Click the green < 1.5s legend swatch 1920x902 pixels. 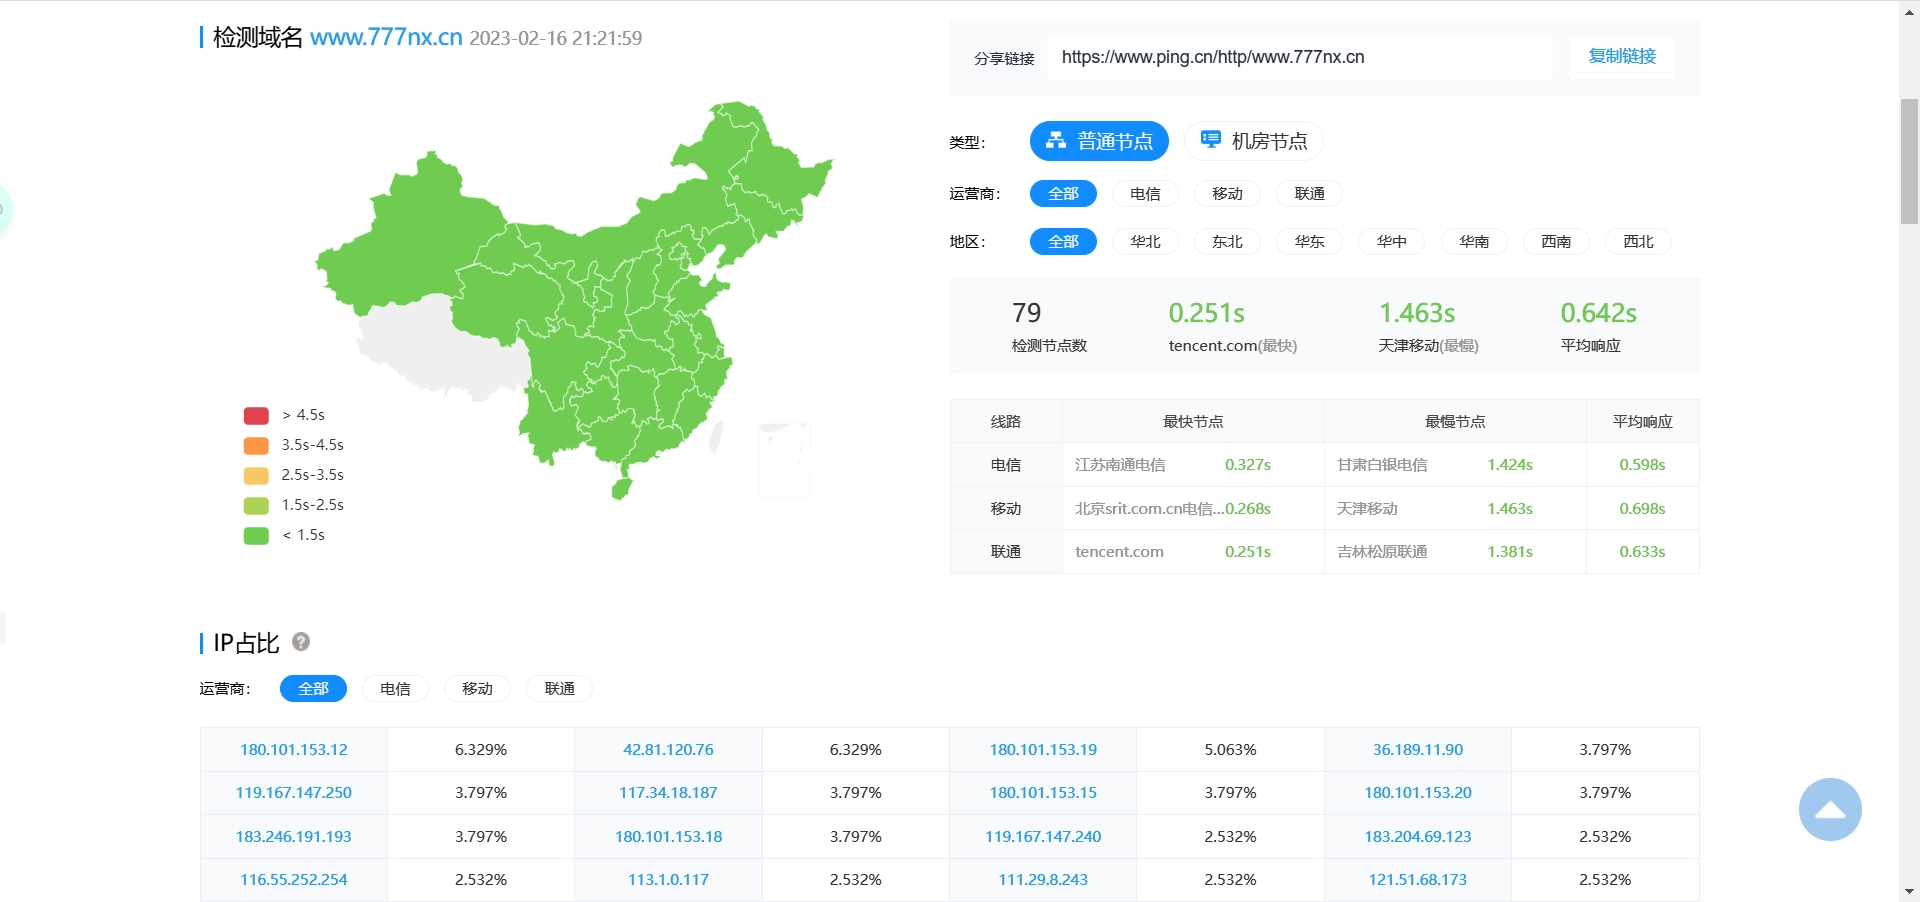pyautogui.click(x=256, y=536)
